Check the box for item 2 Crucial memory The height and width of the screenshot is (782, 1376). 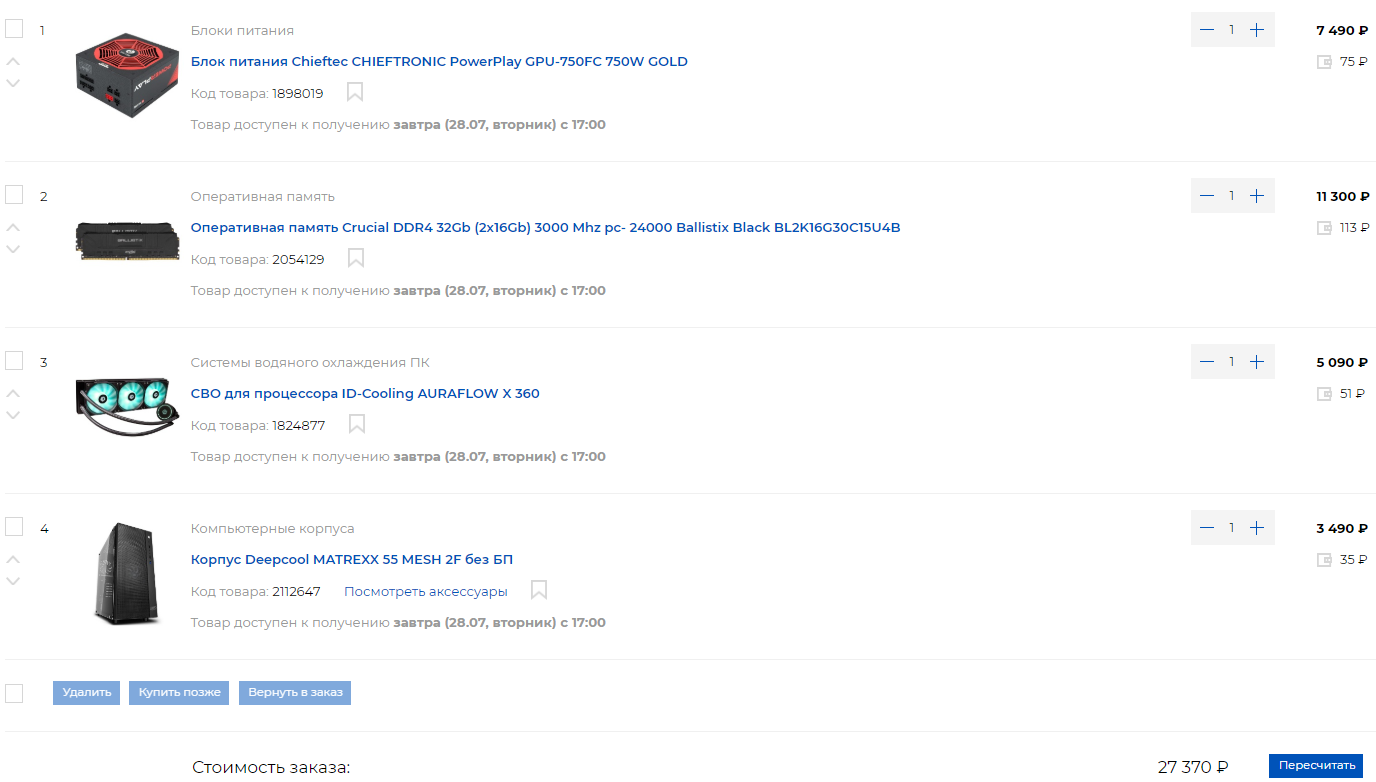[14, 194]
